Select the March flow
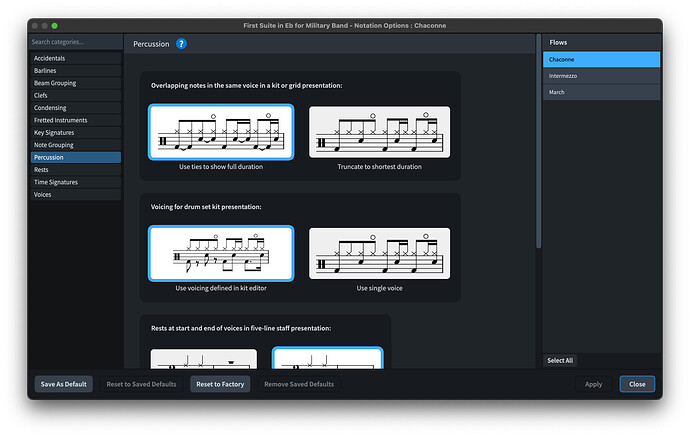 click(601, 92)
